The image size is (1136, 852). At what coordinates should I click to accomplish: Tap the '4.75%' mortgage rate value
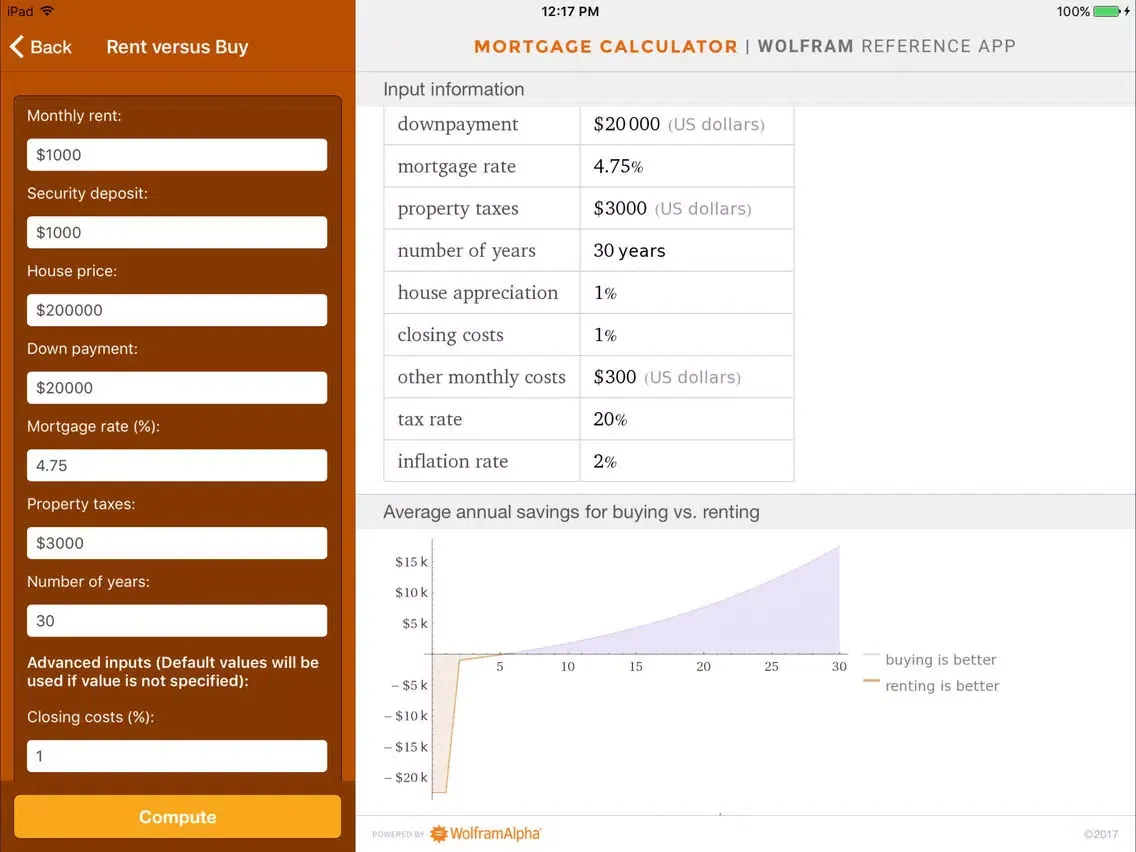(x=618, y=167)
